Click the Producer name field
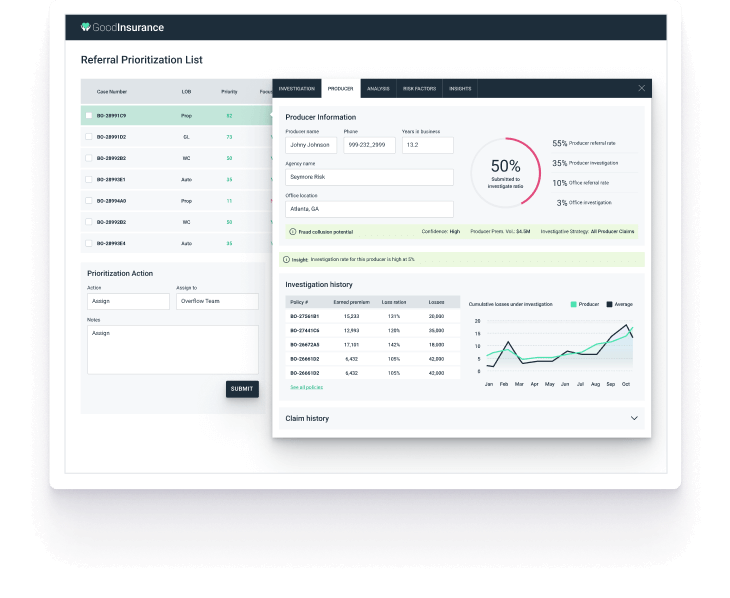The height and width of the screenshot is (598, 730). pos(311,145)
